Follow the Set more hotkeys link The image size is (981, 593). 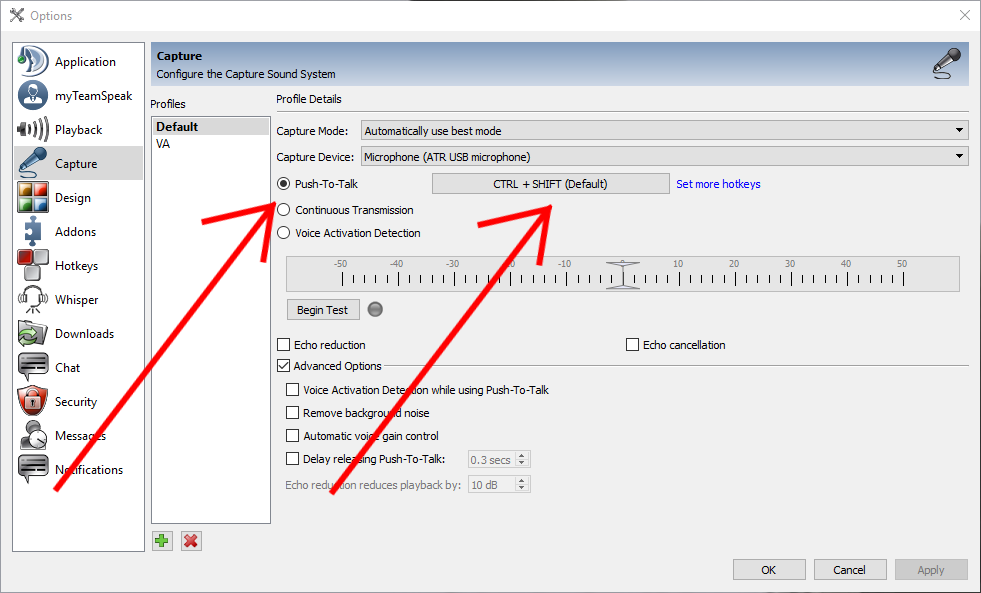pos(718,184)
